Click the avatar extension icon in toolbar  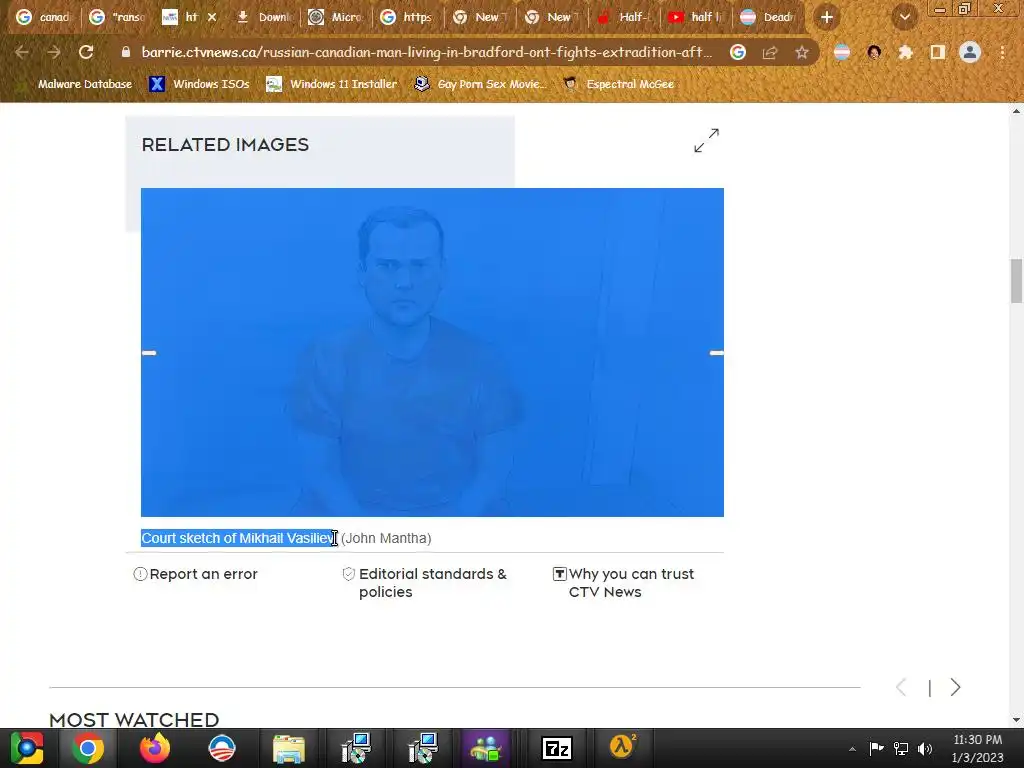(x=874, y=52)
